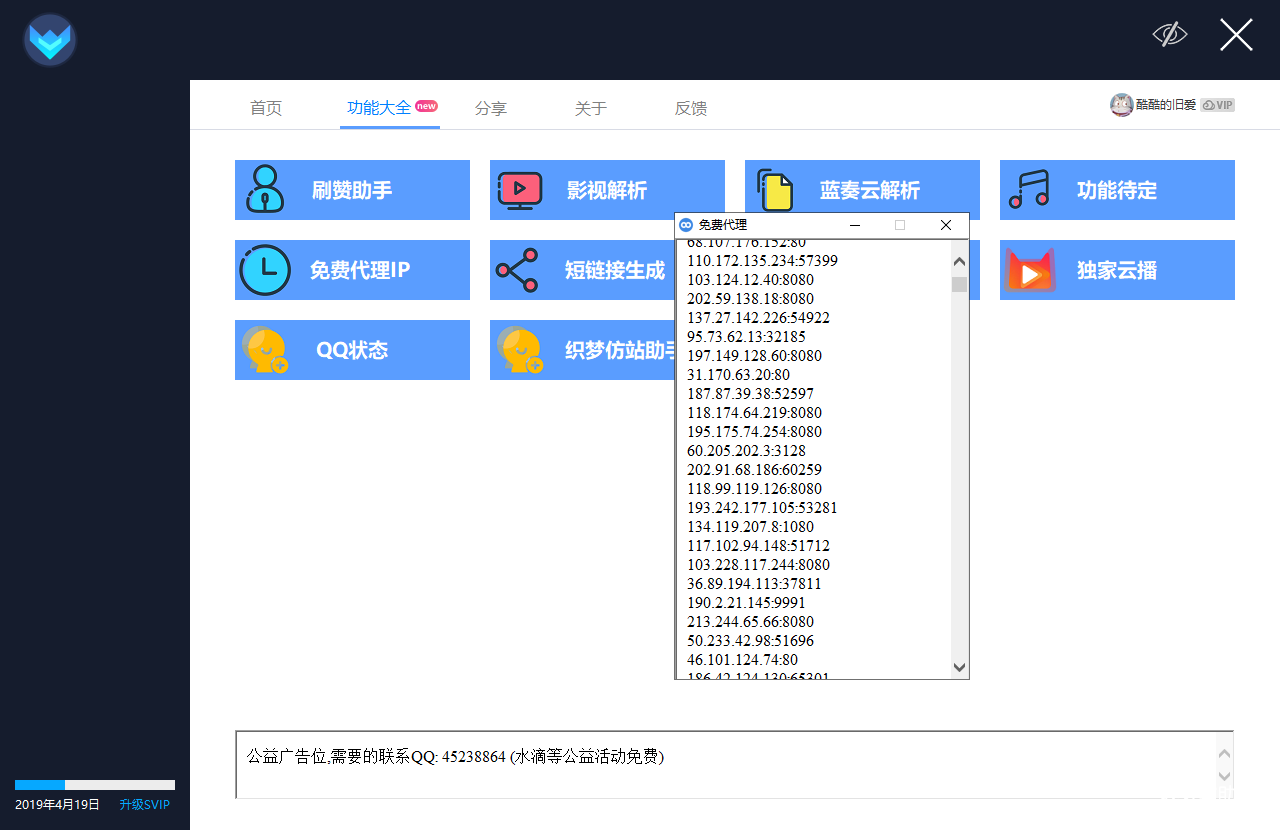The width and height of the screenshot is (1280, 830).
Task: Select proxy 137.27.142.226:54922
Action: [758, 318]
